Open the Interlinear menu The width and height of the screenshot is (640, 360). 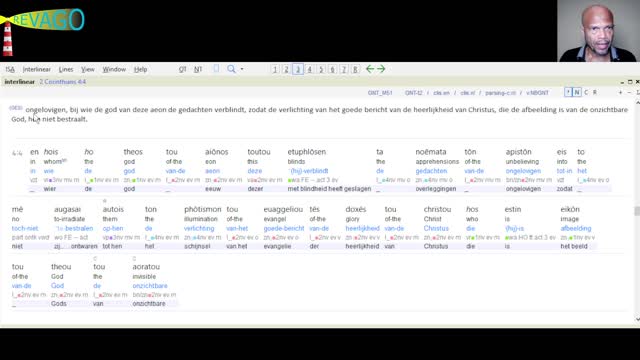click(x=37, y=69)
